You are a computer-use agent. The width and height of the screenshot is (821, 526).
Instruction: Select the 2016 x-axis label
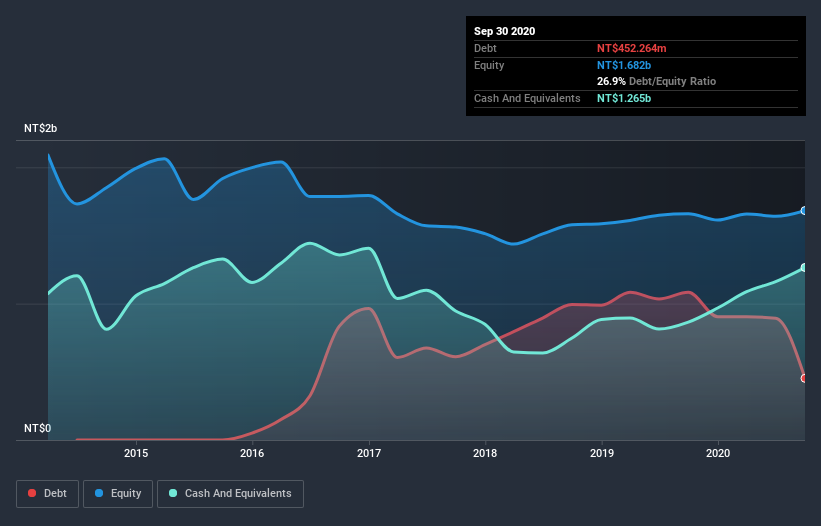pyautogui.click(x=252, y=453)
